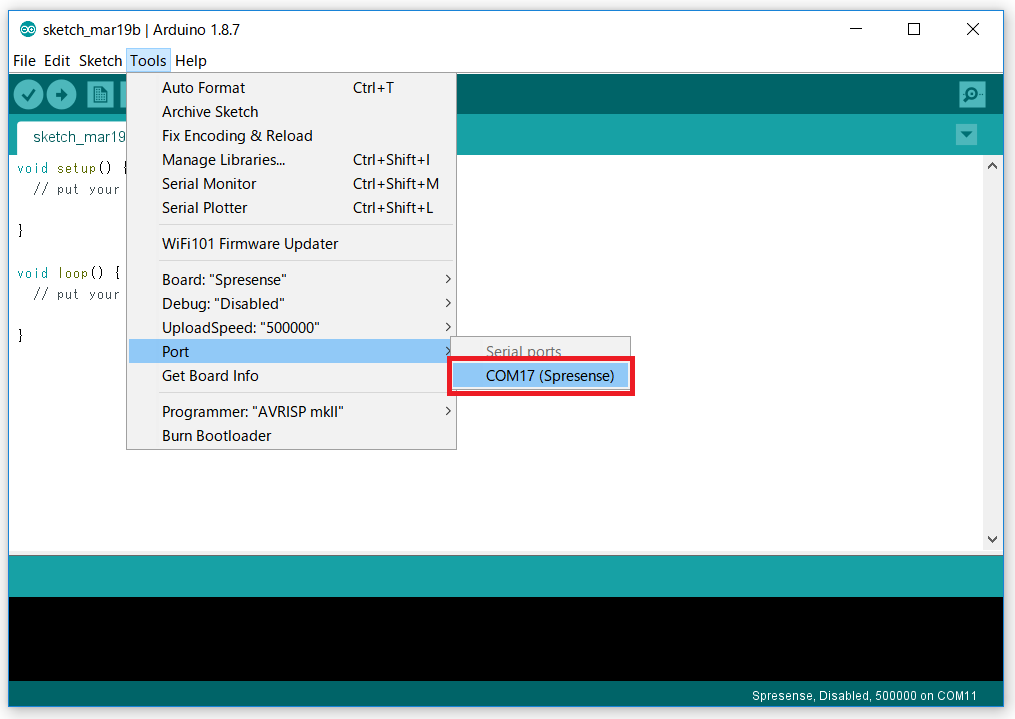This screenshot has width=1015, height=719.
Task: Click Get Board Info menu item
Action: (x=210, y=376)
